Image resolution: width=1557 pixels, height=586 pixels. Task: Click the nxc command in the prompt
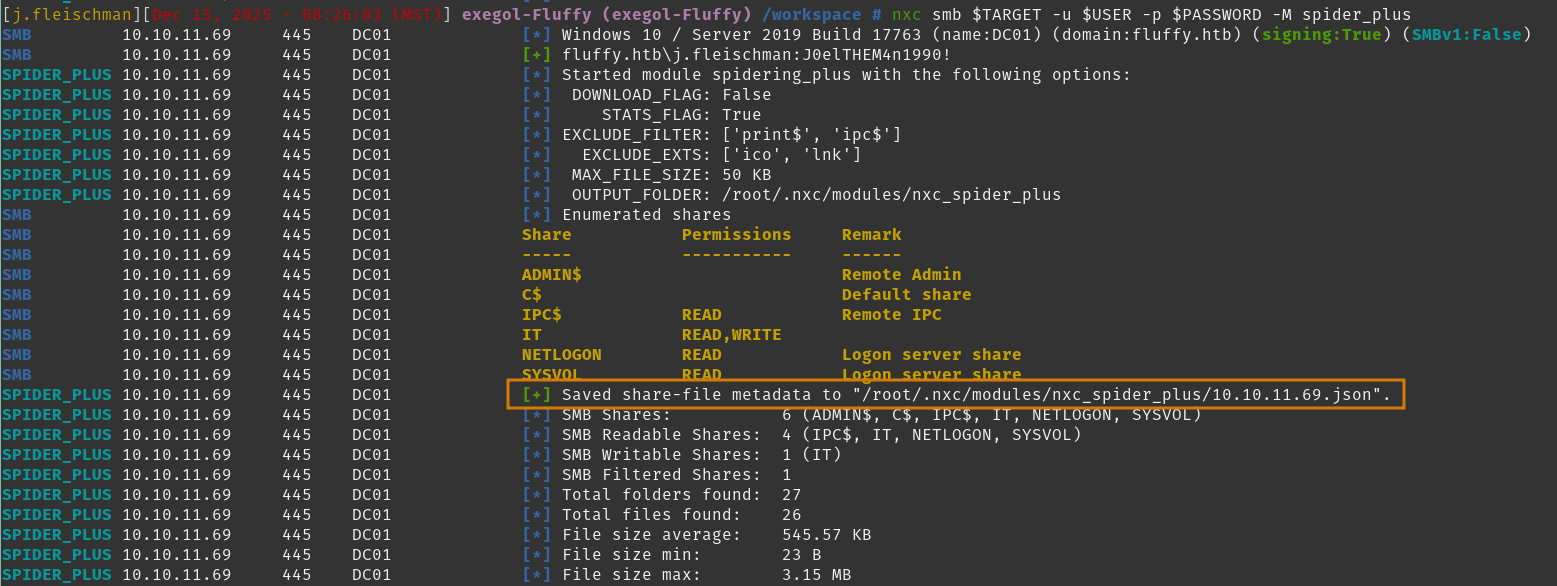[x=906, y=15]
